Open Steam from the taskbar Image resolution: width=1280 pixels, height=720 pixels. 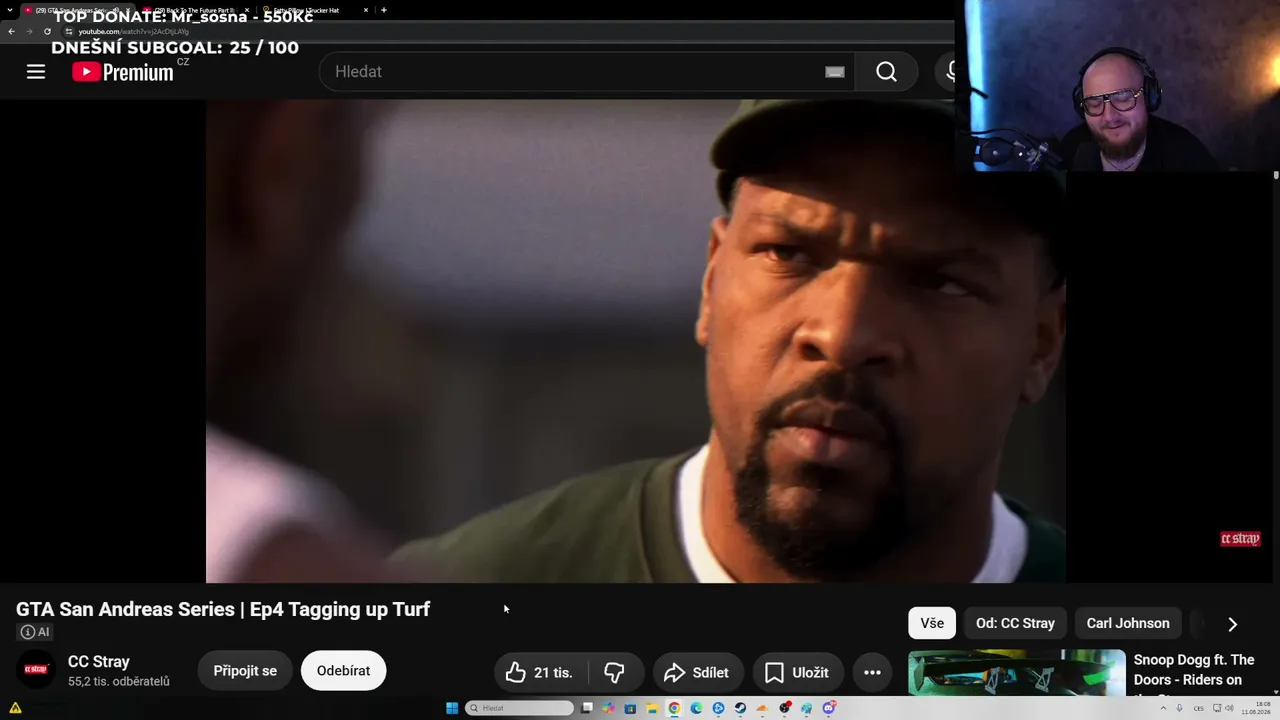(x=740, y=708)
